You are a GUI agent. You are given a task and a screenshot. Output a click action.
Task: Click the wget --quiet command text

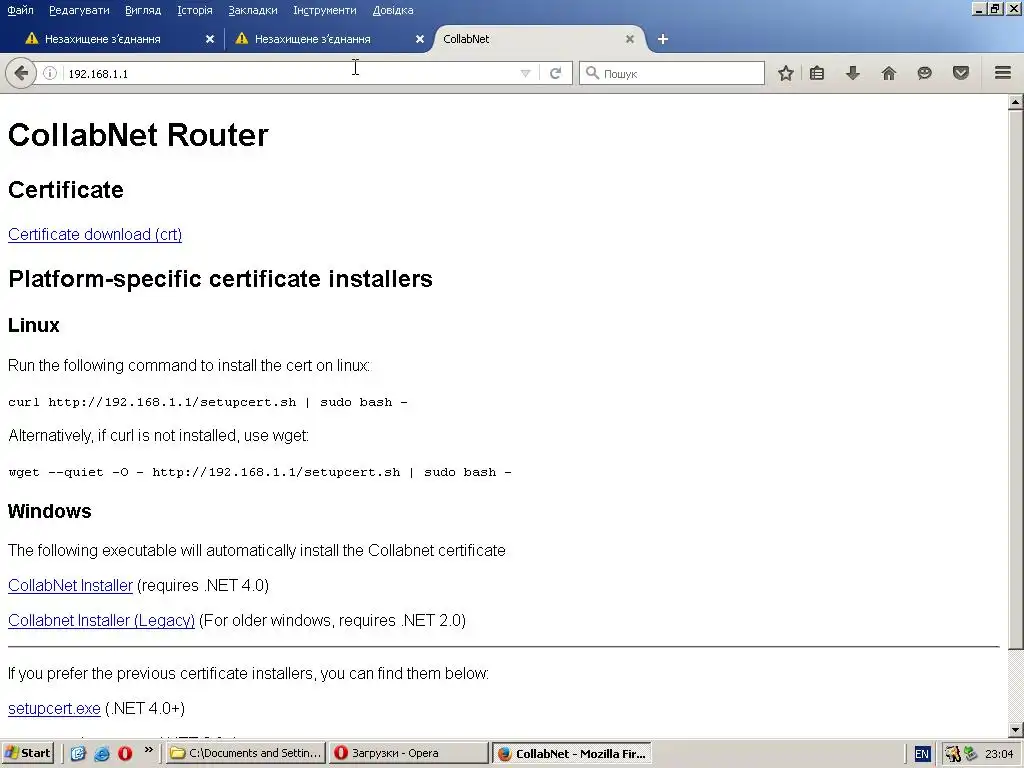point(260,472)
